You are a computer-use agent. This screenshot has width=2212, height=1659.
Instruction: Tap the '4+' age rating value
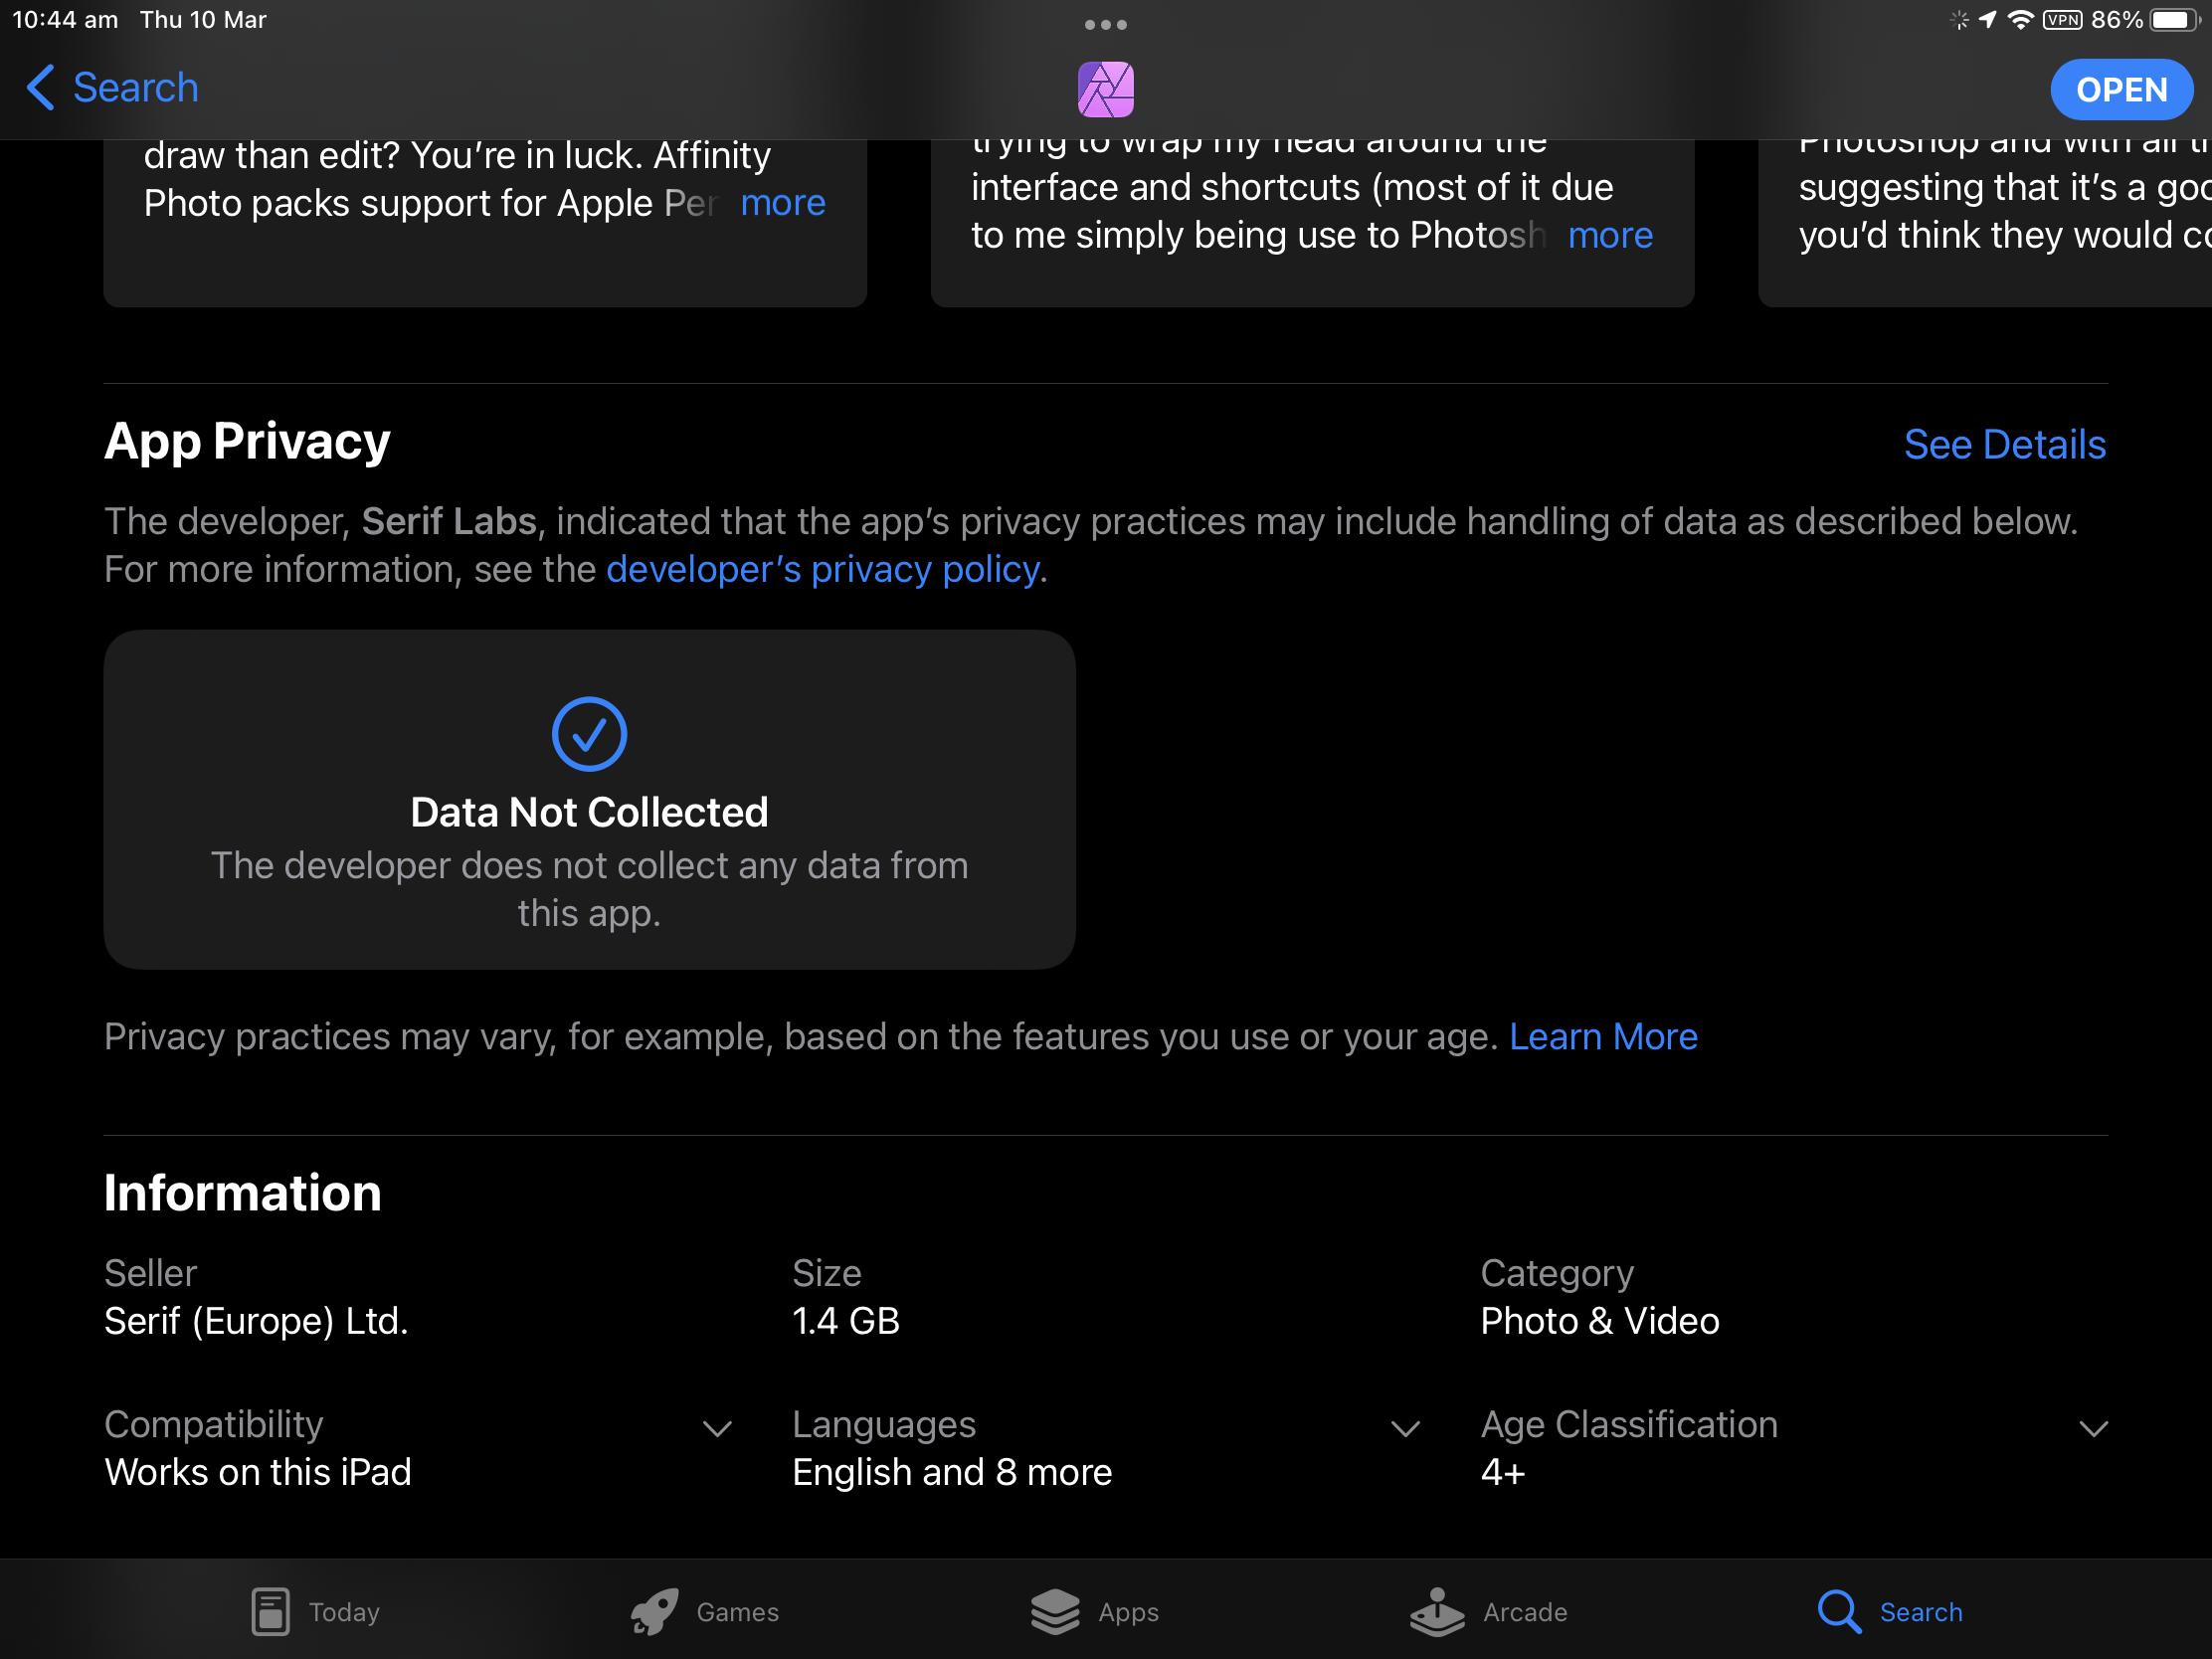click(x=1503, y=1472)
